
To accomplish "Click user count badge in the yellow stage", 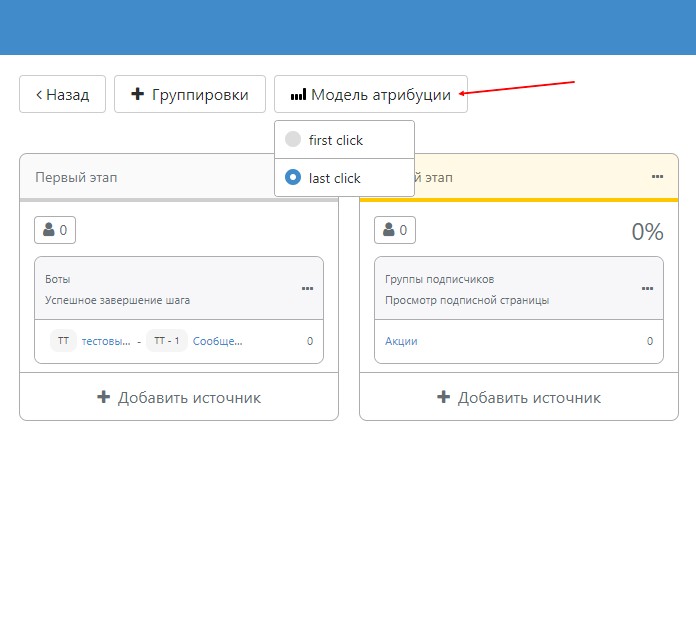I will point(395,230).
